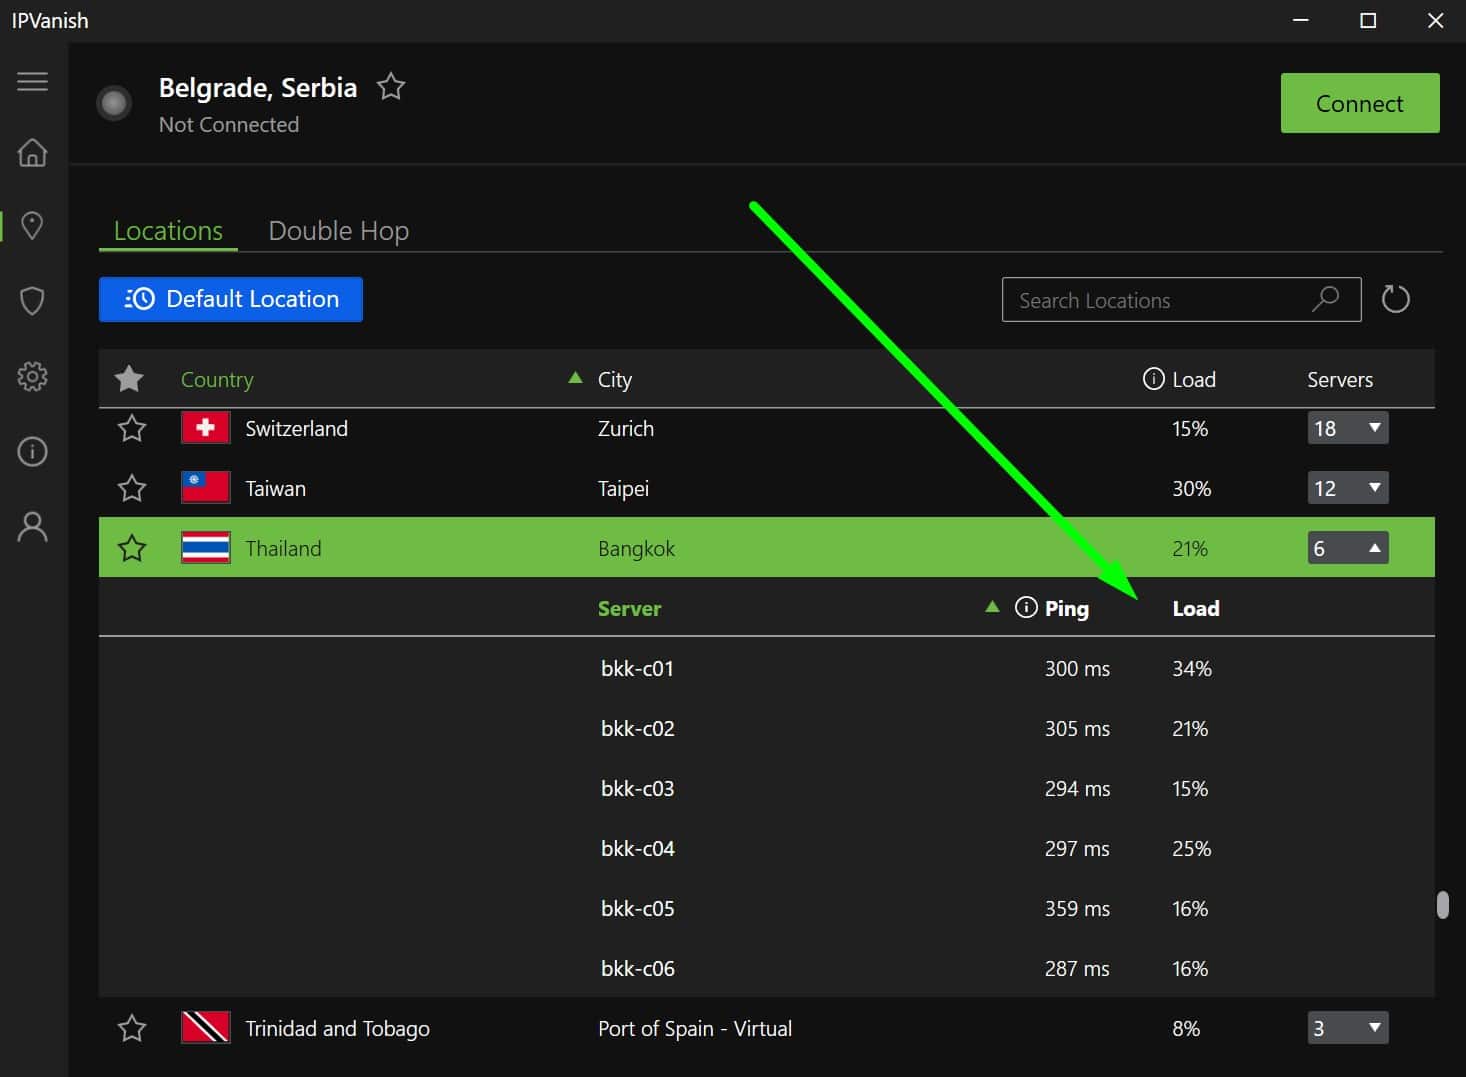Sort servers by the Server column header
This screenshot has height=1077, width=1466.
coord(630,609)
